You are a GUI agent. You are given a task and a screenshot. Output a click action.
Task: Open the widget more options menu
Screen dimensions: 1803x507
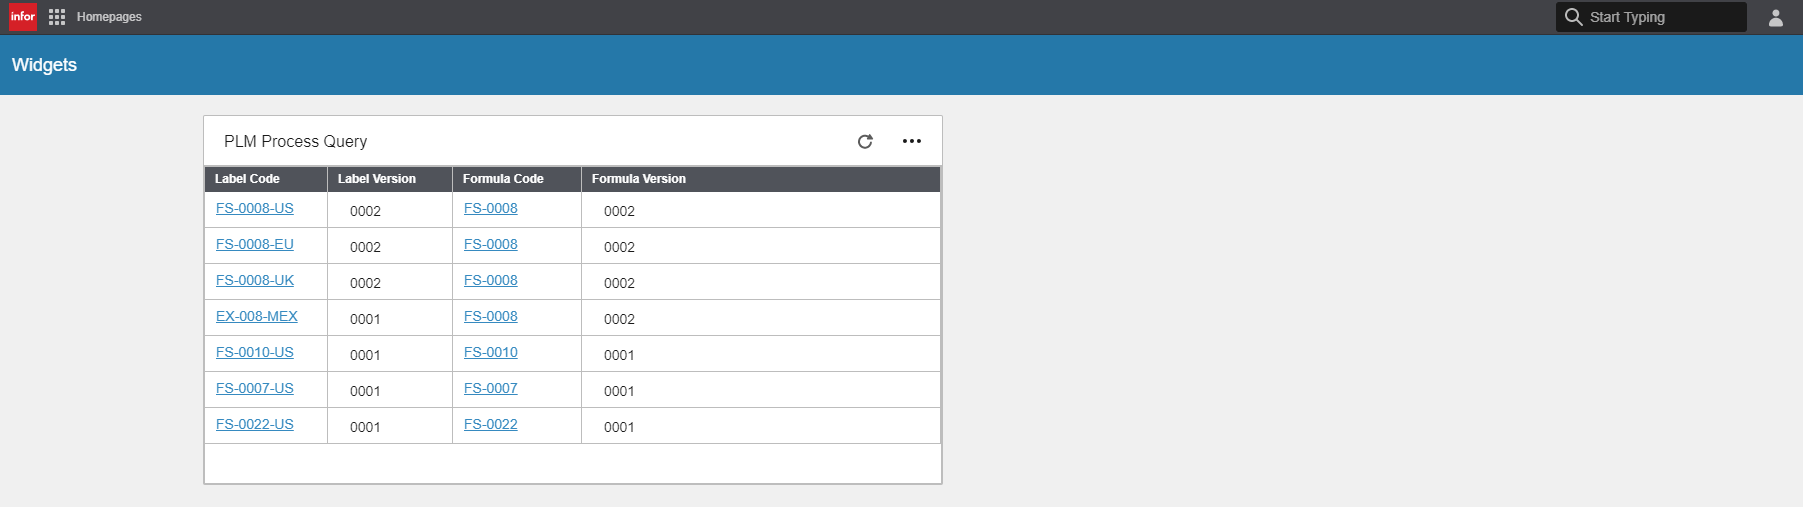coord(912,142)
